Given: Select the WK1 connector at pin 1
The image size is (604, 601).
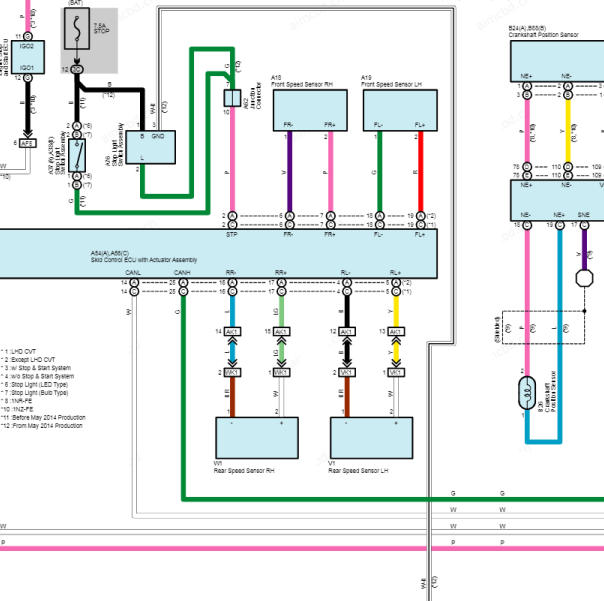Looking at the screenshot, I should (281, 373).
